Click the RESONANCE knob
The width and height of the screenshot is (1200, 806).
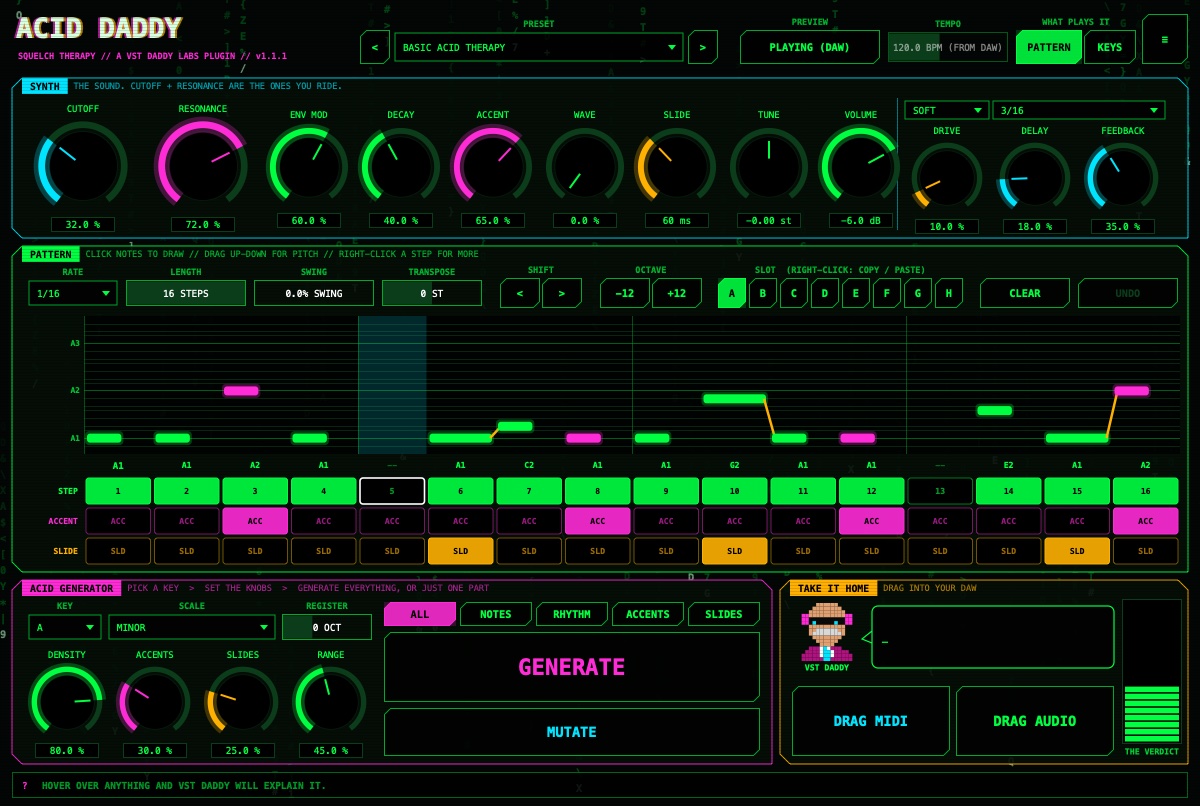[202, 166]
